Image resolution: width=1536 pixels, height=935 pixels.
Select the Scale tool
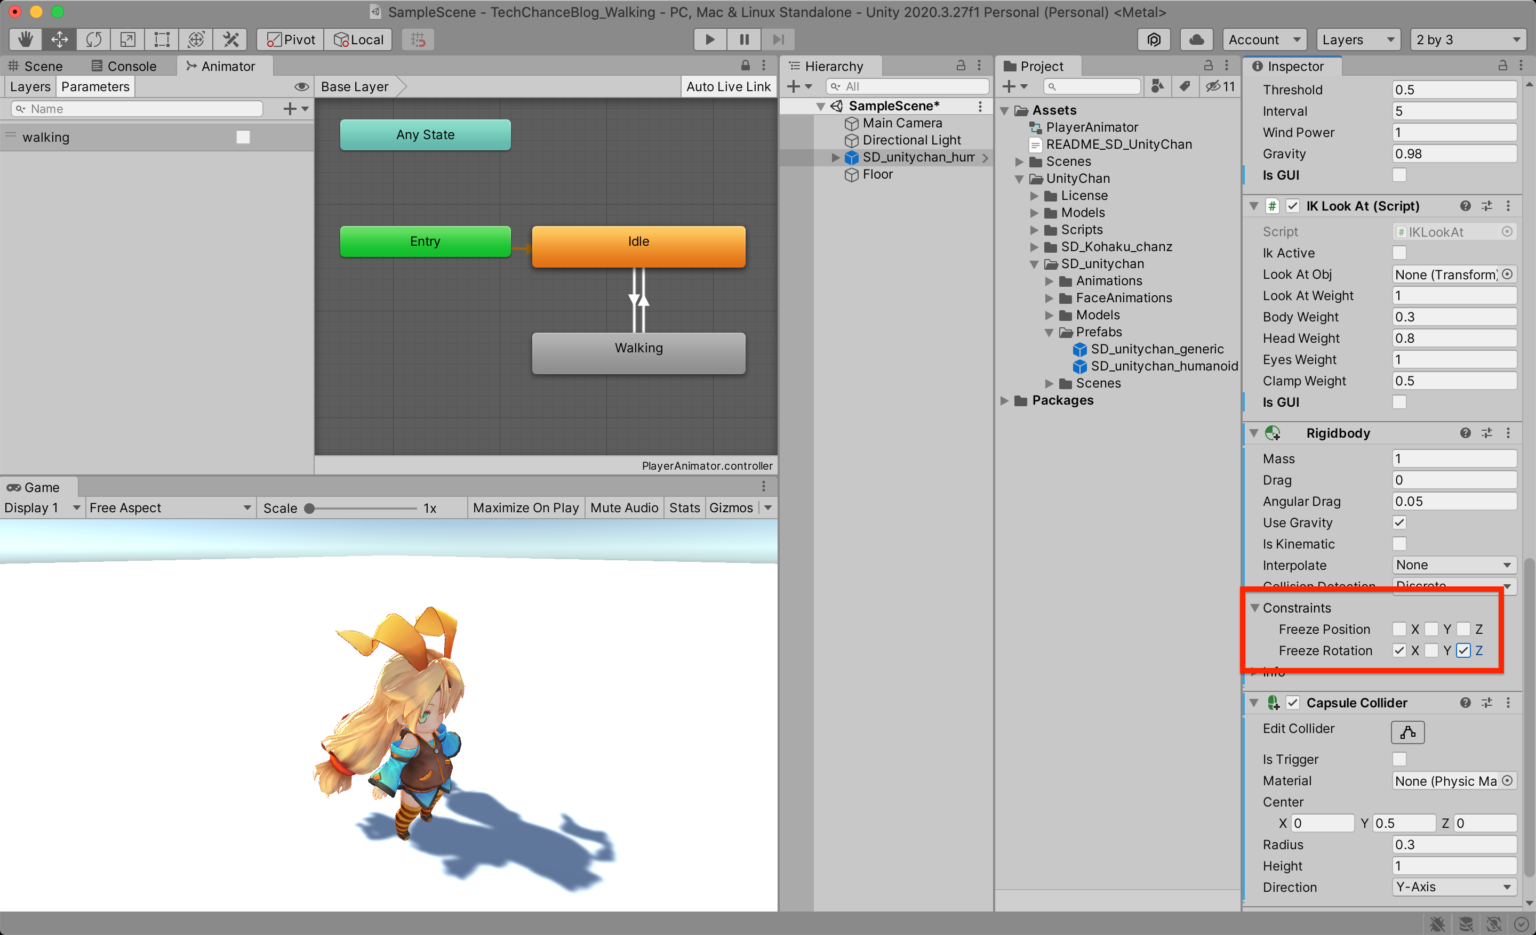(128, 39)
